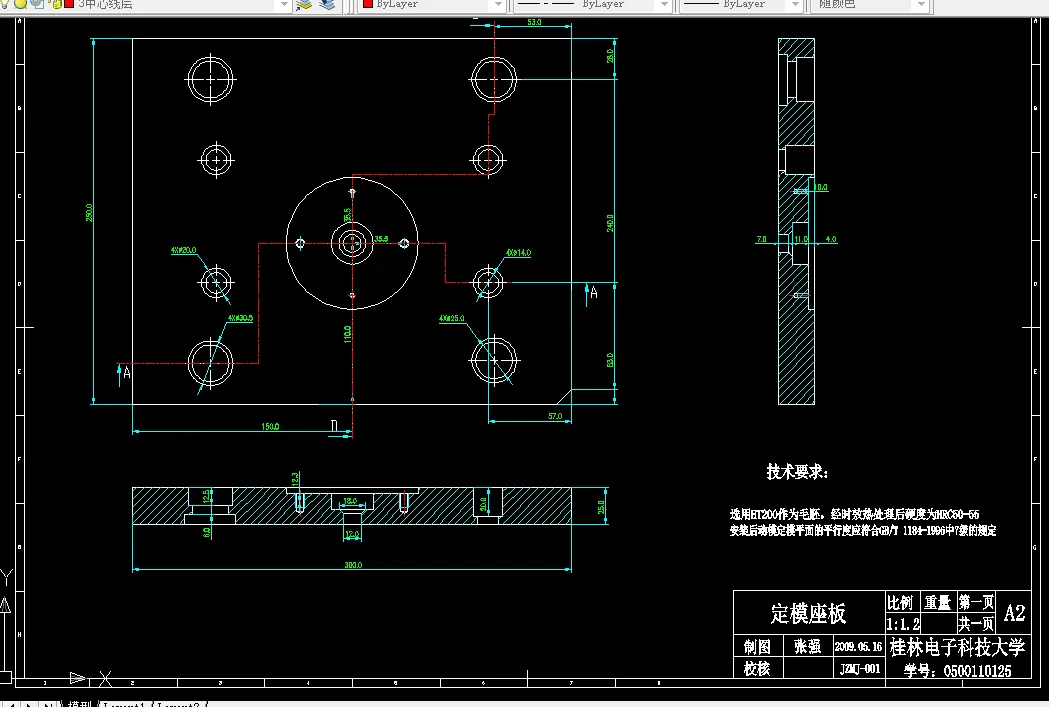This screenshot has height=707, width=1049.
Task: Select the 28.0 dimension near top right
Action: (x=610, y=56)
